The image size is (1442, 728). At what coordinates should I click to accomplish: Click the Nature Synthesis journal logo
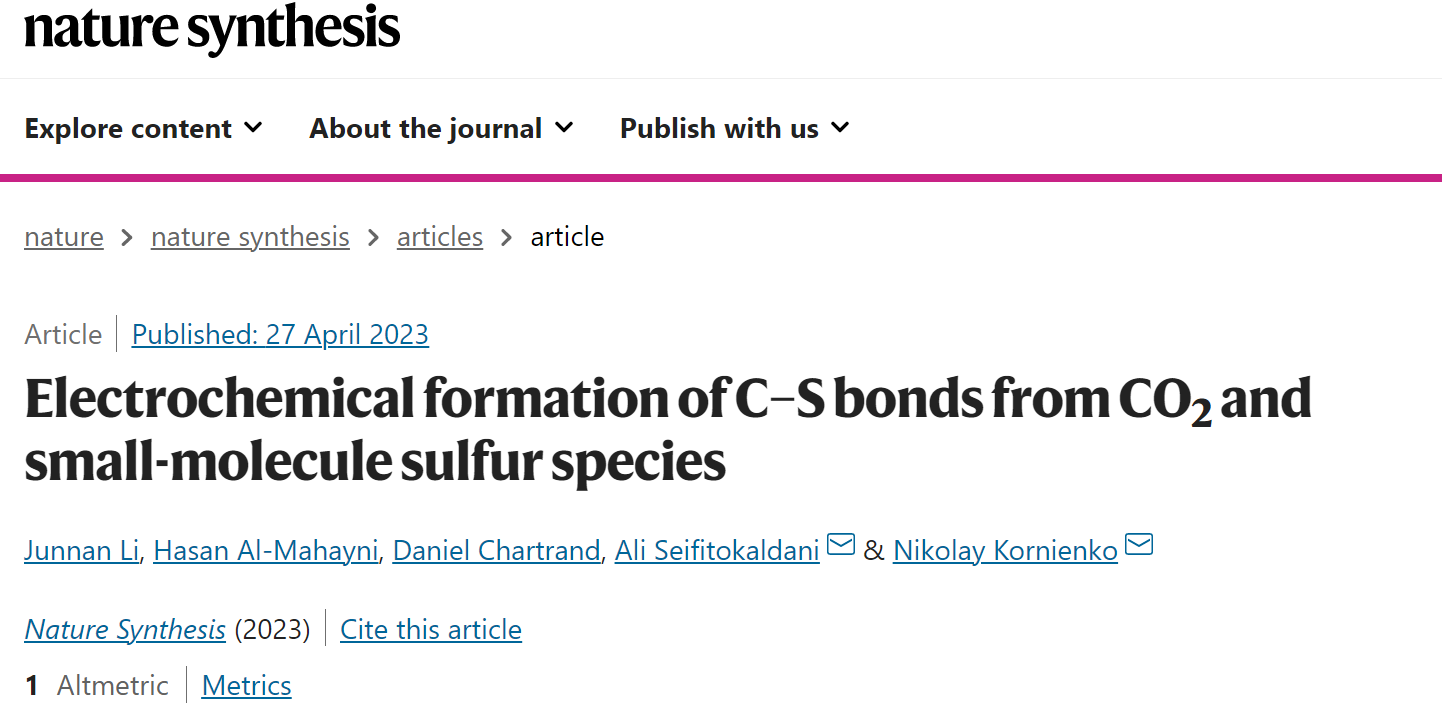(x=212, y=27)
